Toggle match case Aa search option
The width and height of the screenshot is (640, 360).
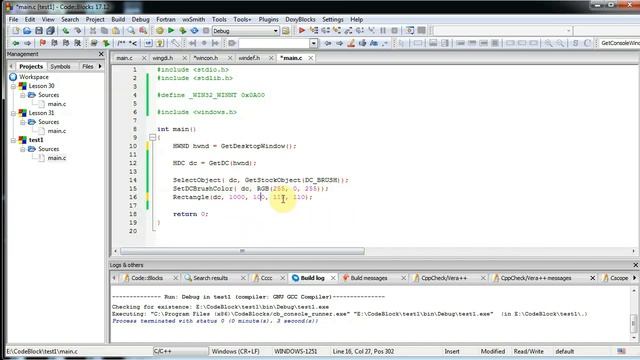pyautogui.click(x=373, y=43)
